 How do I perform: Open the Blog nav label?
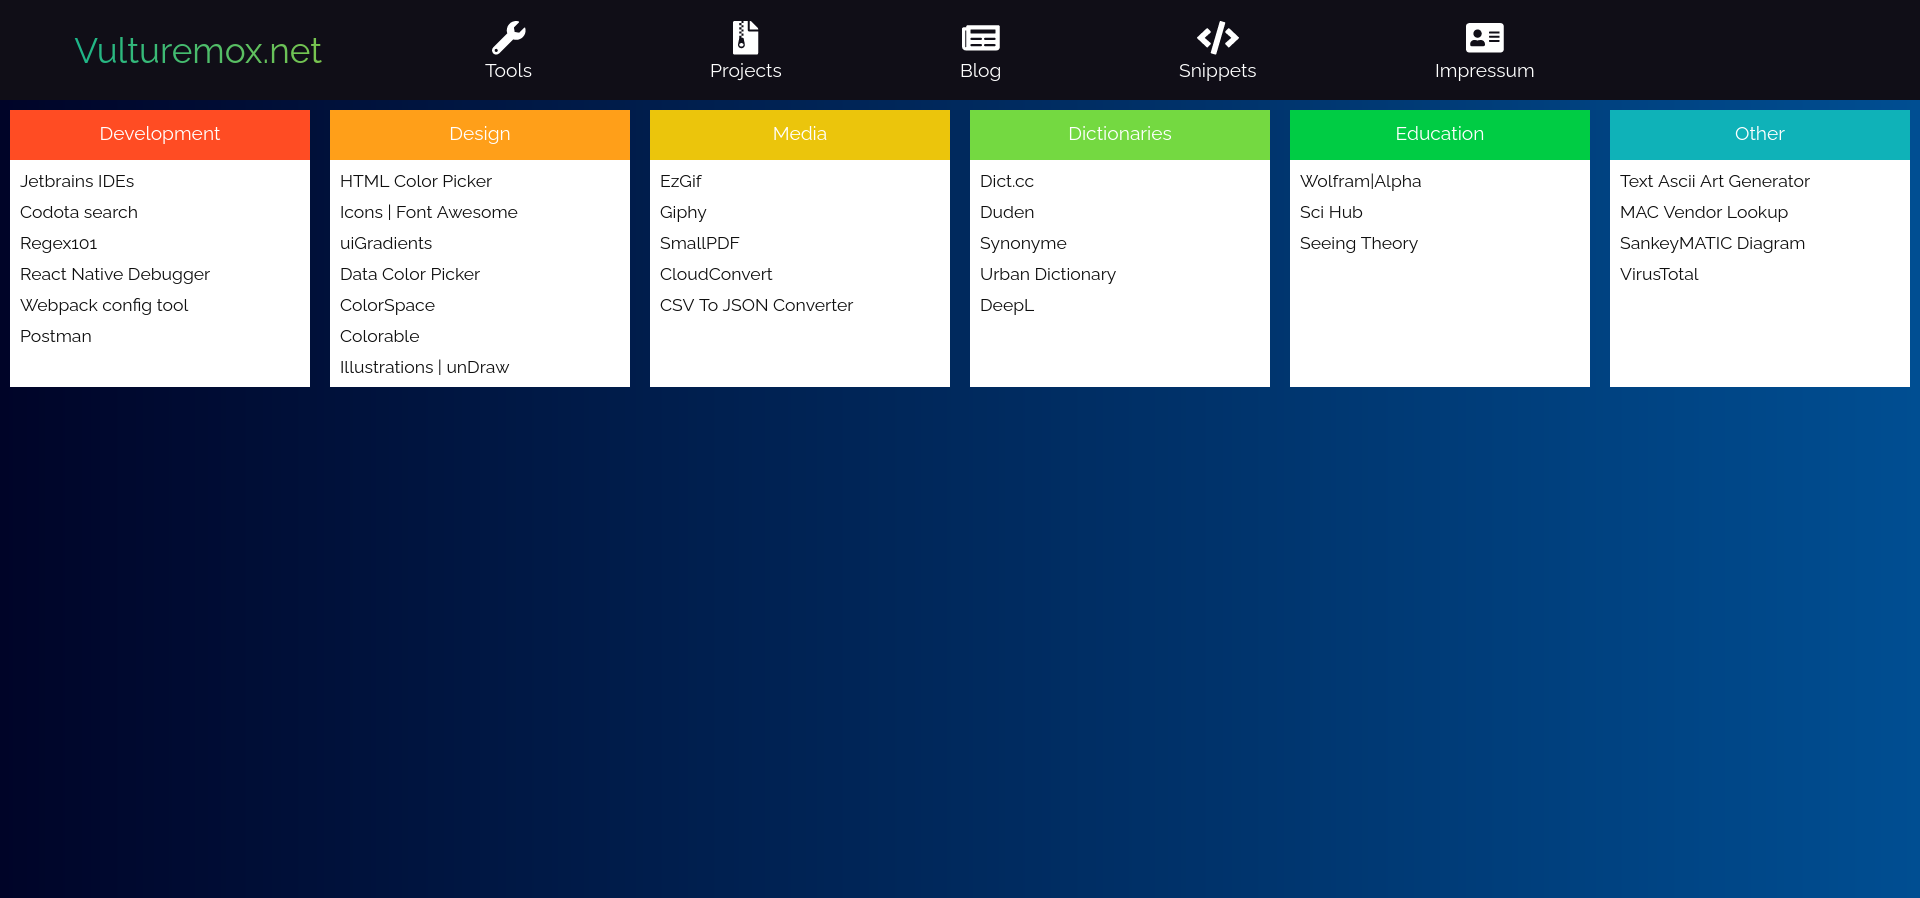pyautogui.click(x=980, y=71)
